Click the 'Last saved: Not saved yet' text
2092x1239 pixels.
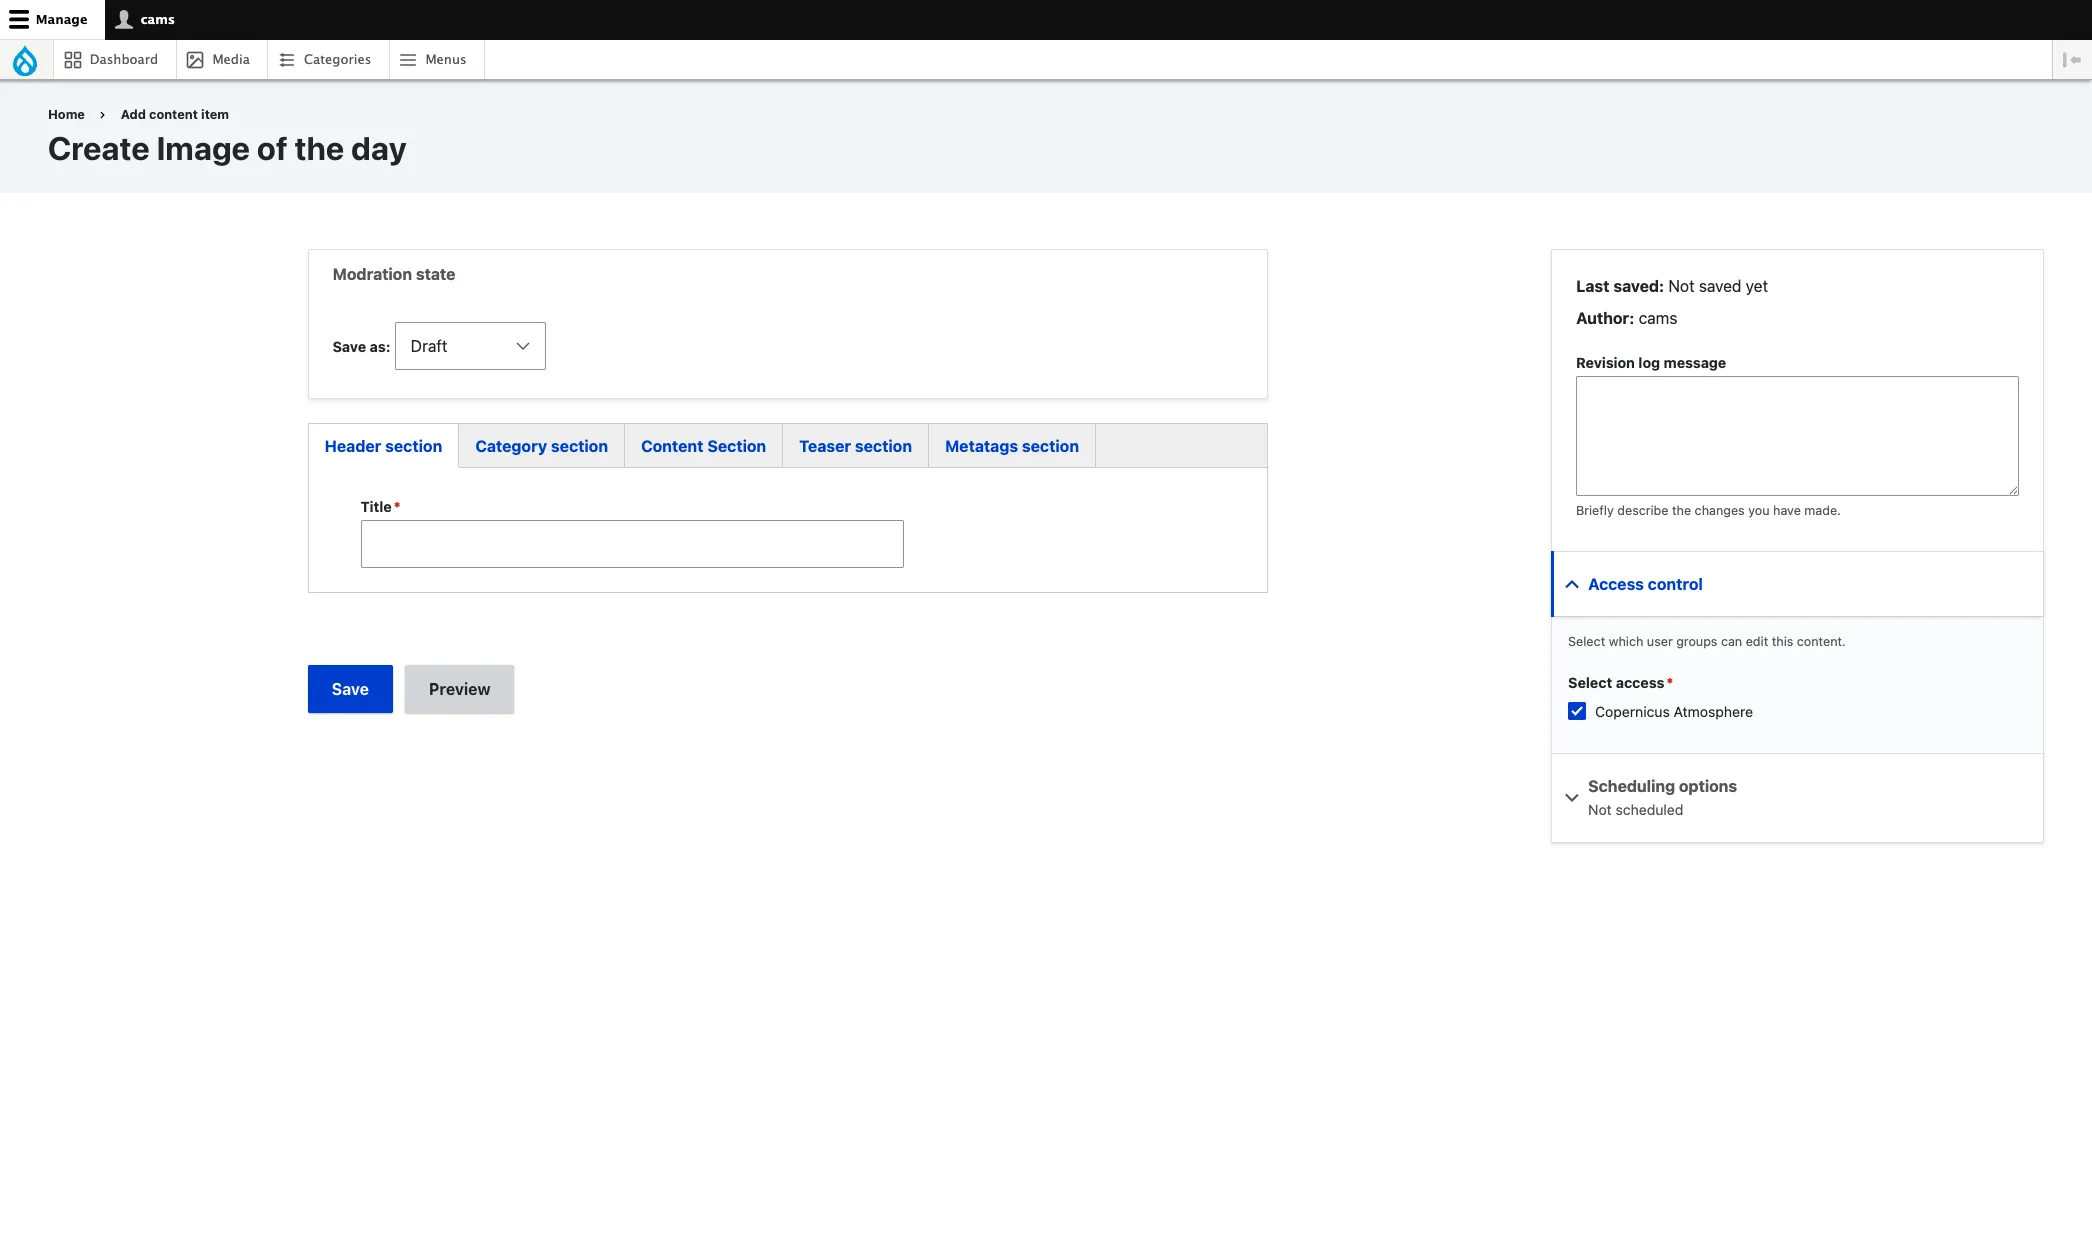1672,286
